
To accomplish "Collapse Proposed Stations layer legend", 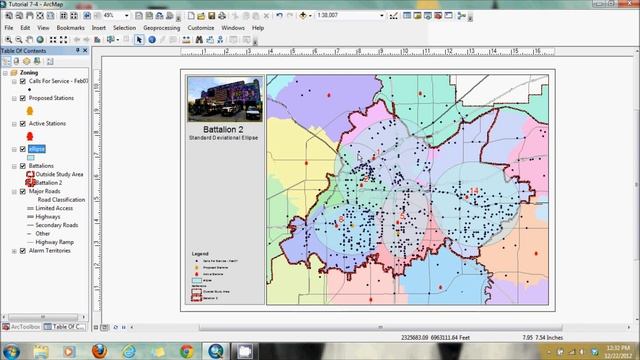I will [x=14, y=98].
